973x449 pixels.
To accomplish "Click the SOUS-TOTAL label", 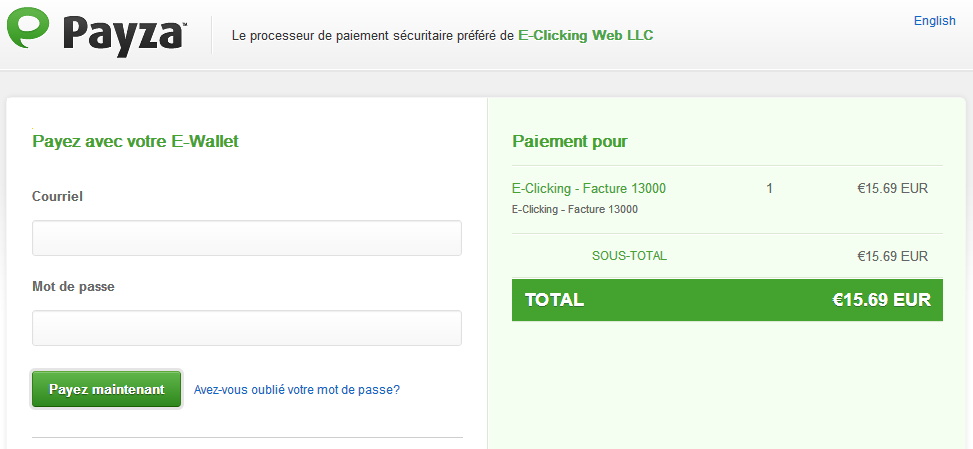I will coord(629,256).
